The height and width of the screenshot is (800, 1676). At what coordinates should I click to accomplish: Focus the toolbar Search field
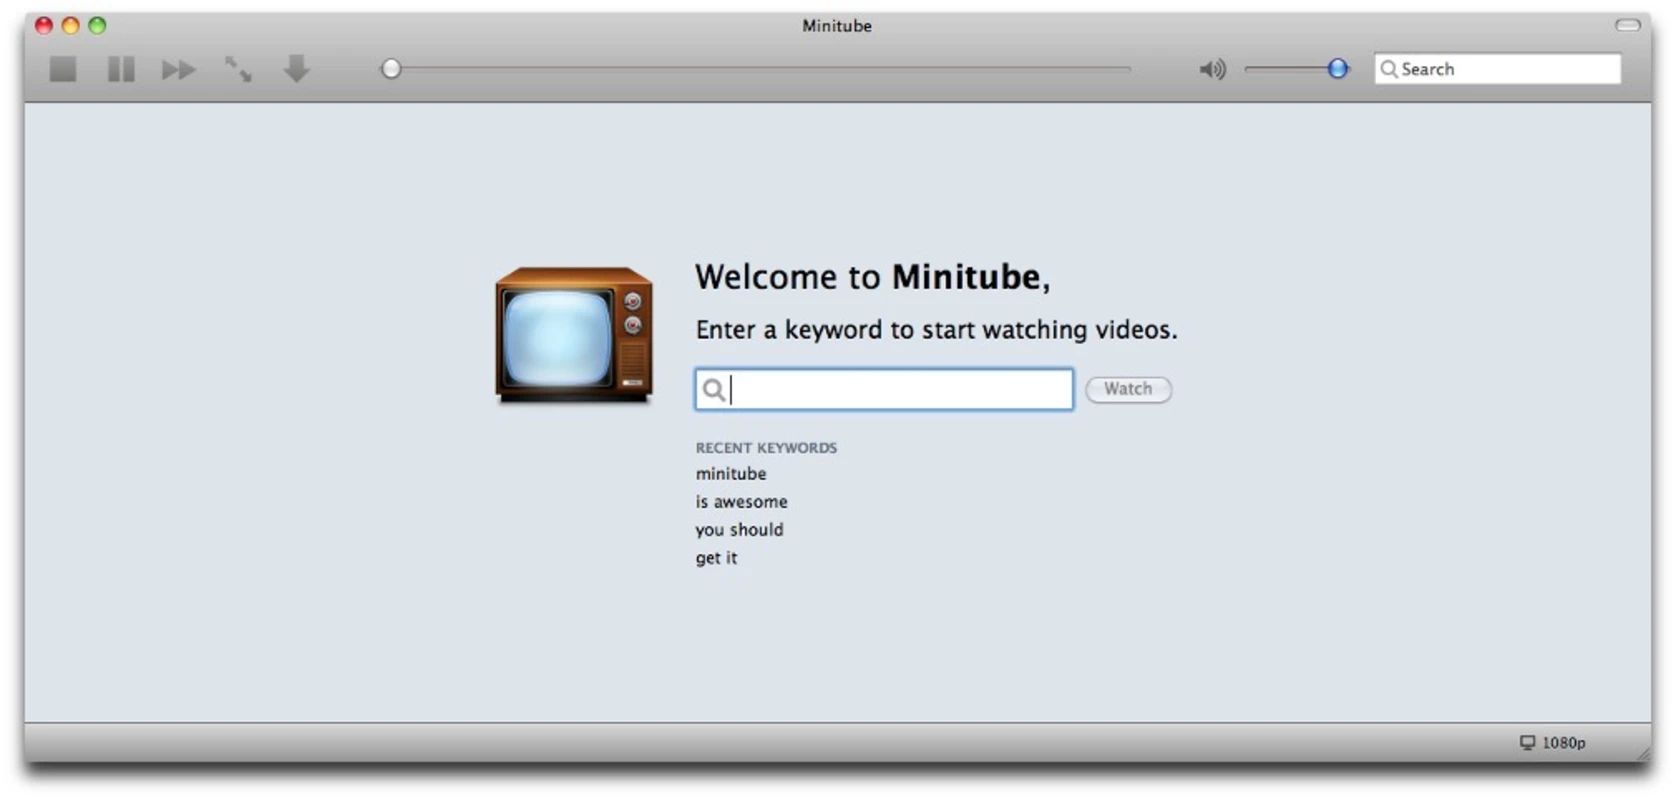[1497, 69]
